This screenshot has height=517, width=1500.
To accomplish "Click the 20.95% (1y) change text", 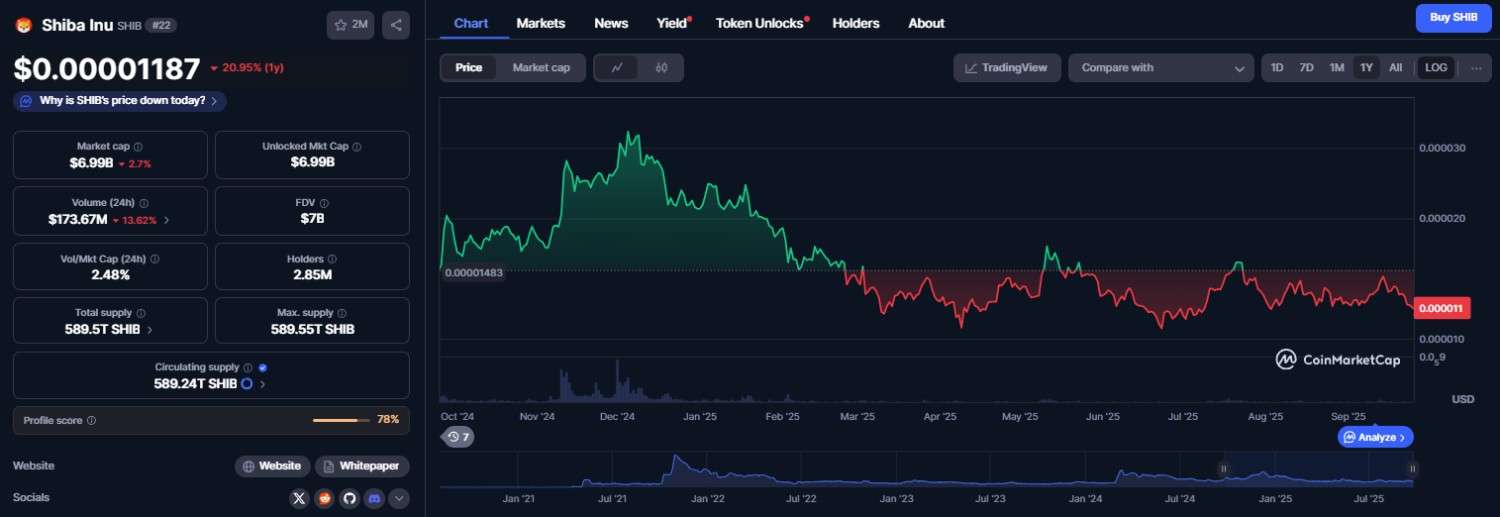I will (253, 68).
